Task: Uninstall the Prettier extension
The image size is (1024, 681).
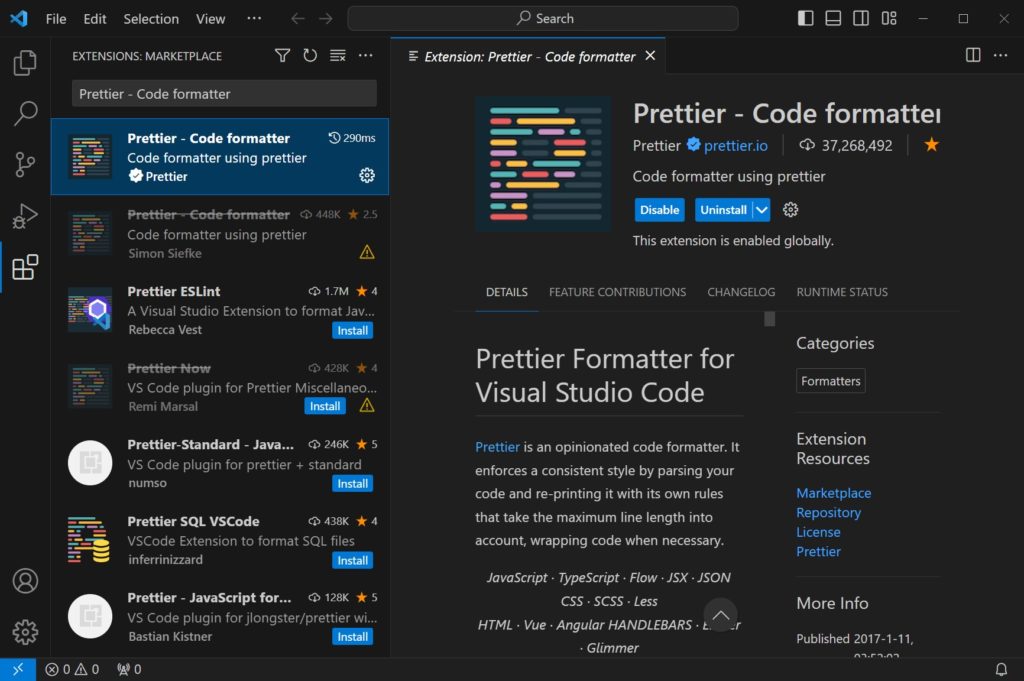Action: click(724, 210)
